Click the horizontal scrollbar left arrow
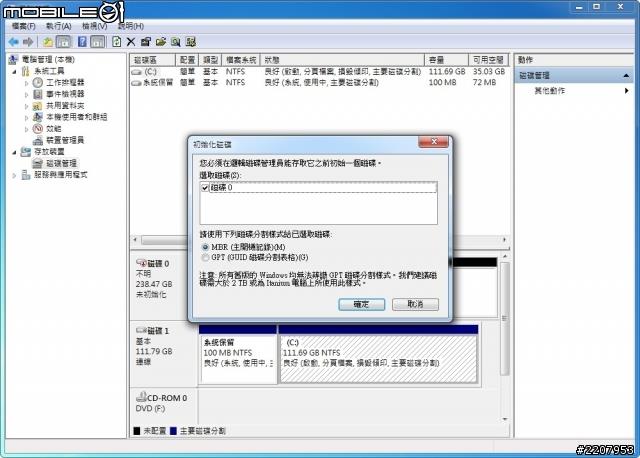 (135, 240)
